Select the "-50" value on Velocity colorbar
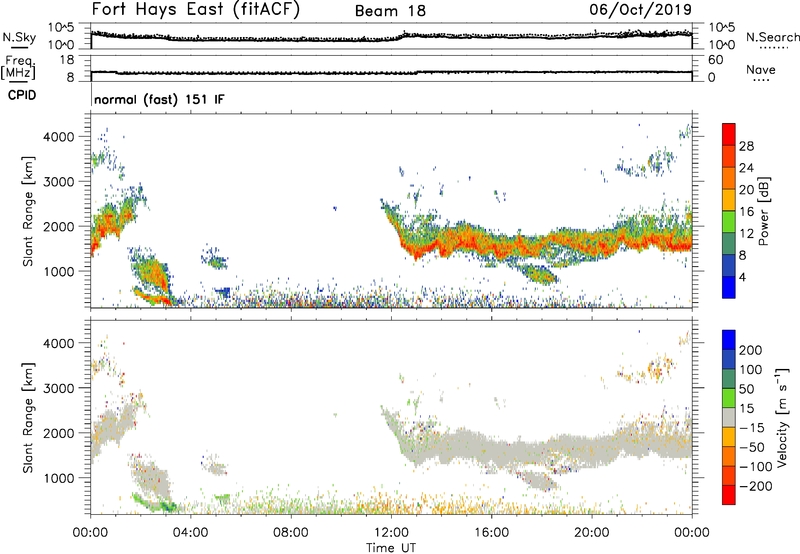Viewport: 800px width, 554px height. (752, 447)
